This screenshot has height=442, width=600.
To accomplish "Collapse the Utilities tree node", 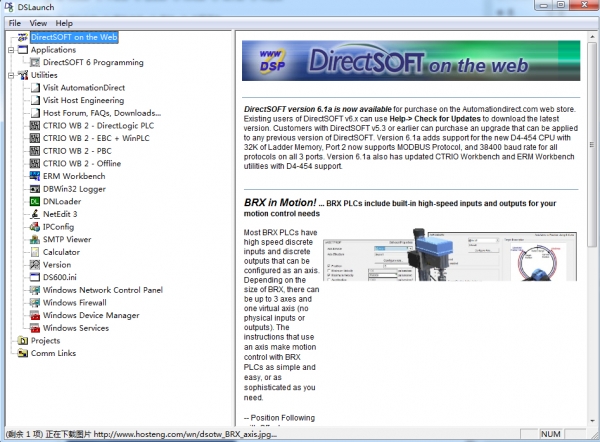I will coord(11,75).
